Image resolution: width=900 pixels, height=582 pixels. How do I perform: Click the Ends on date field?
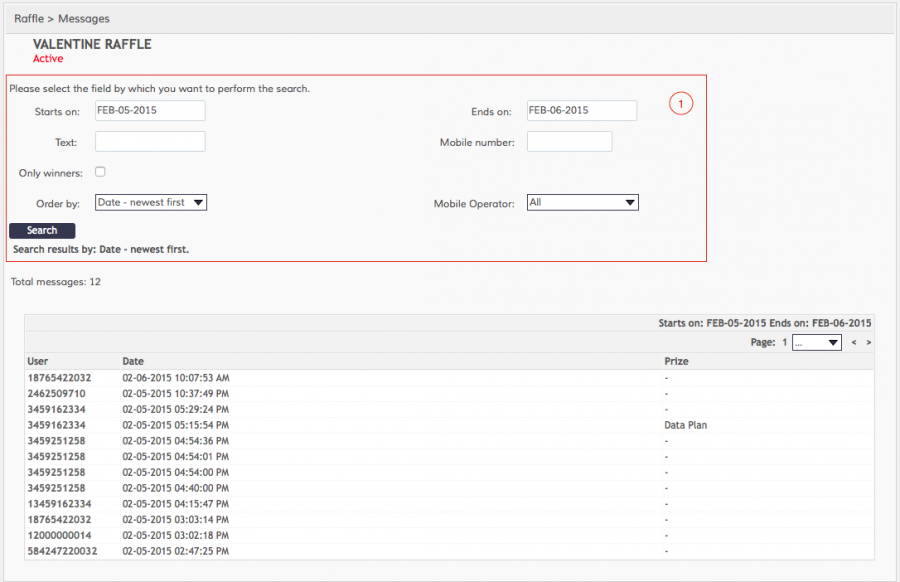(x=581, y=111)
